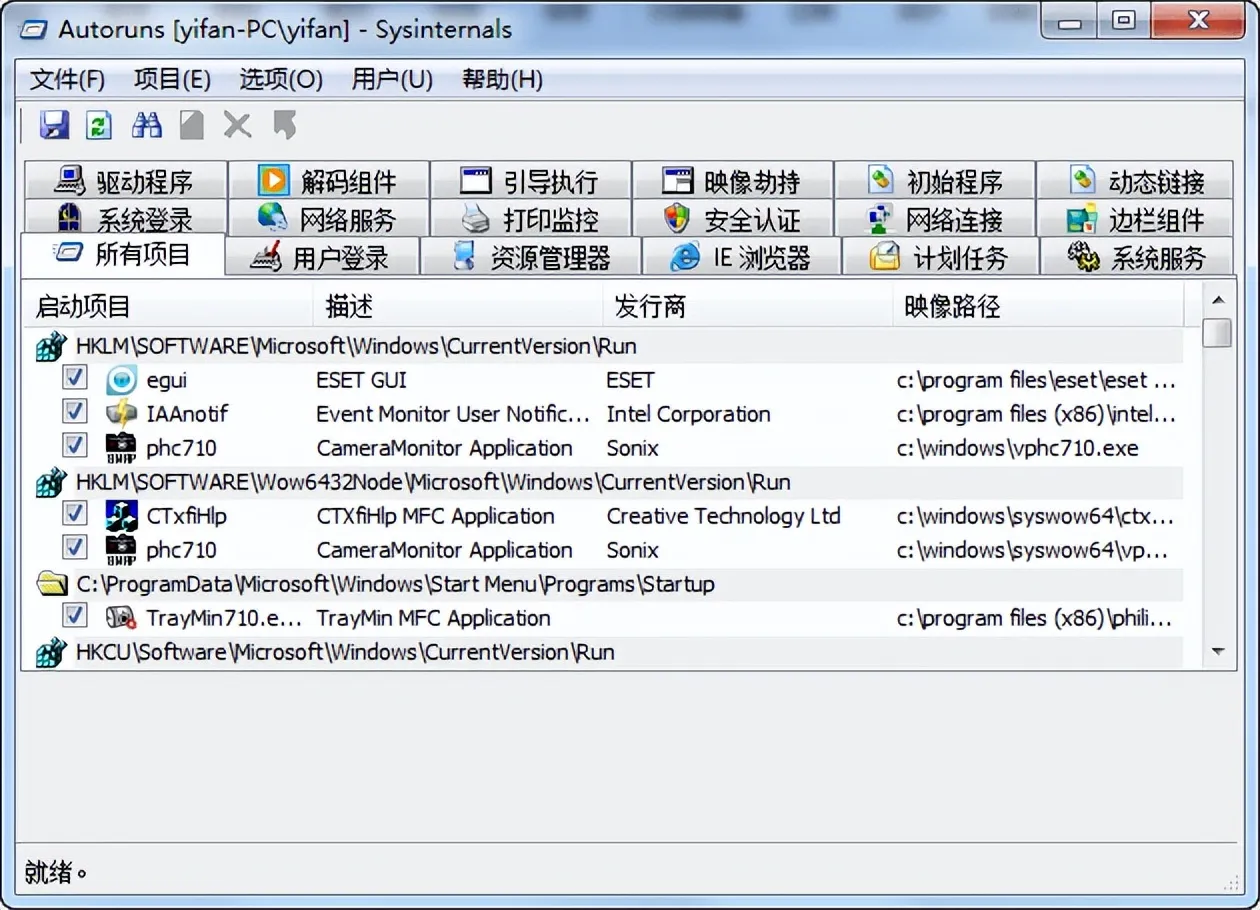The height and width of the screenshot is (910, 1260).
Task: Switch to the 映像劫持 tab
Action: pyautogui.click(x=733, y=181)
